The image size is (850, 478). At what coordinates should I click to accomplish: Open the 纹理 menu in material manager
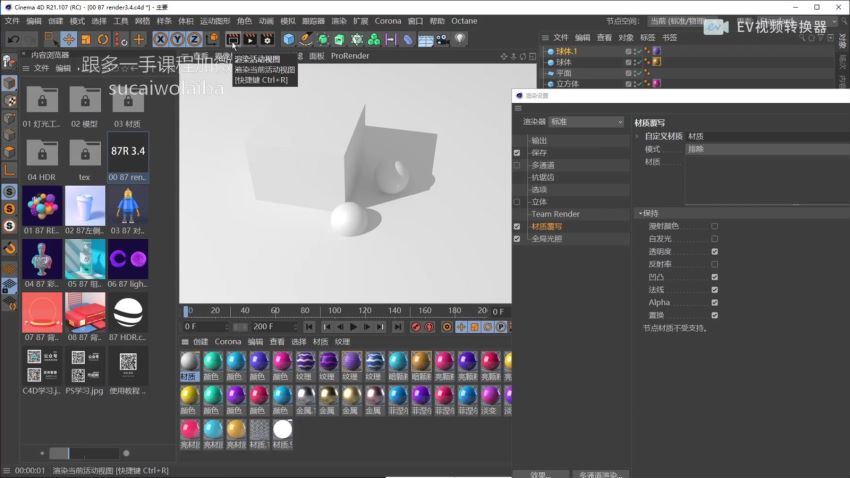click(342, 342)
